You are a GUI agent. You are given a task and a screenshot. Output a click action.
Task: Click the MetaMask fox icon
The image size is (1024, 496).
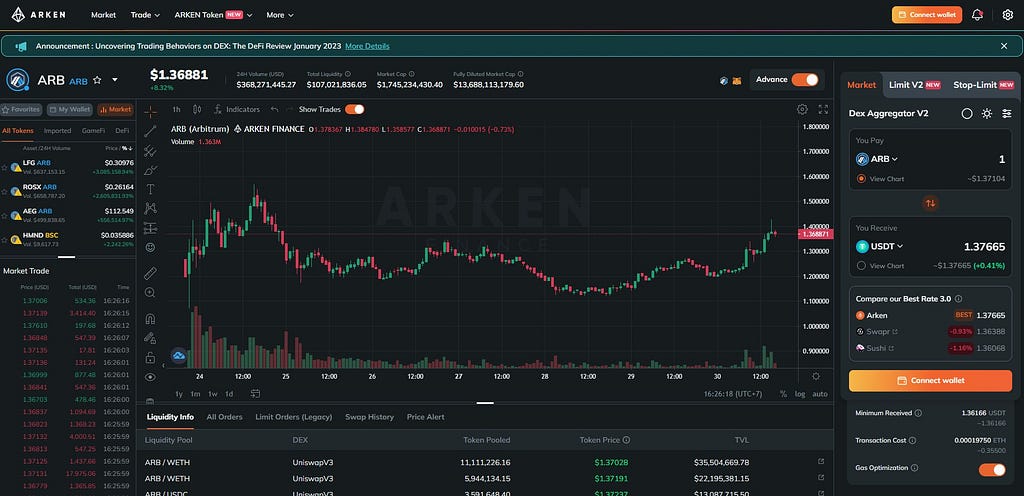tap(737, 80)
